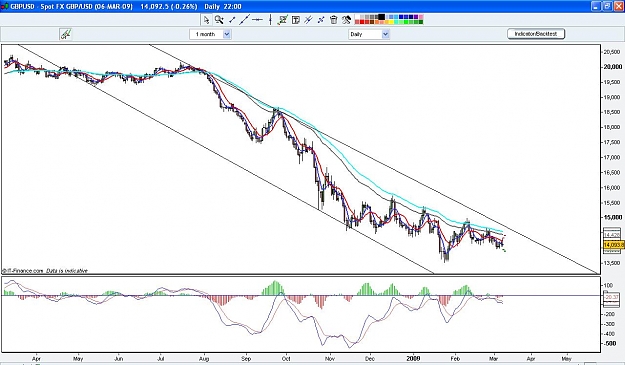The height and width of the screenshot is (365, 625).
Task: Click the 20,000 price axis label
Action: click(613, 67)
